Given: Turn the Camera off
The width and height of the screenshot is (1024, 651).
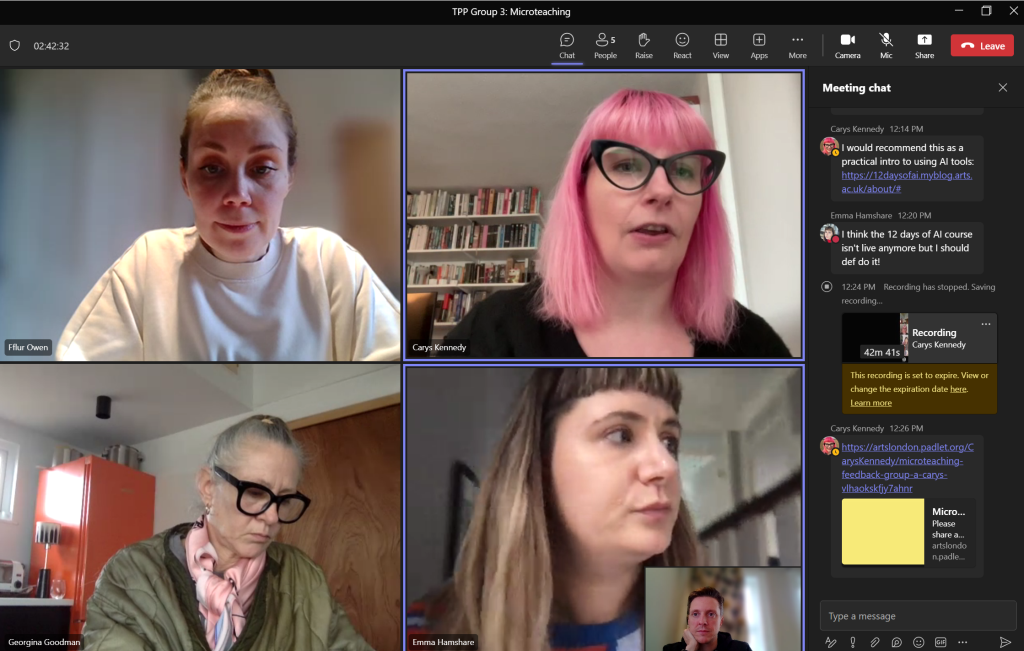Looking at the screenshot, I should (x=848, y=46).
